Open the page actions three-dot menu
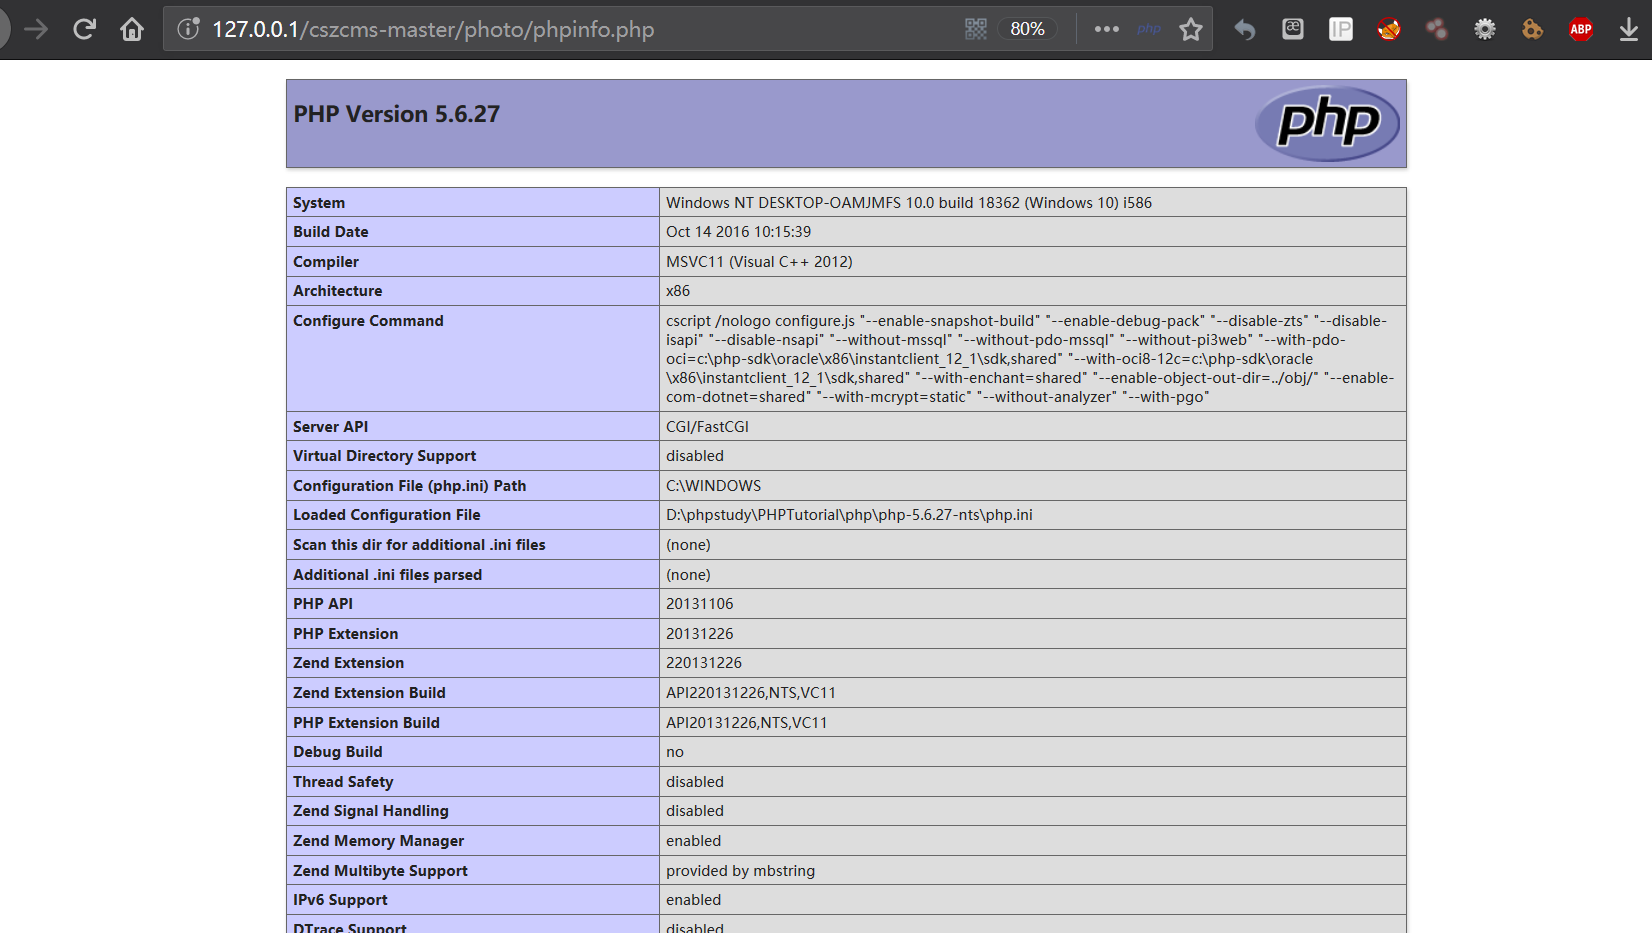The width and height of the screenshot is (1652, 933). [1106, 29]
